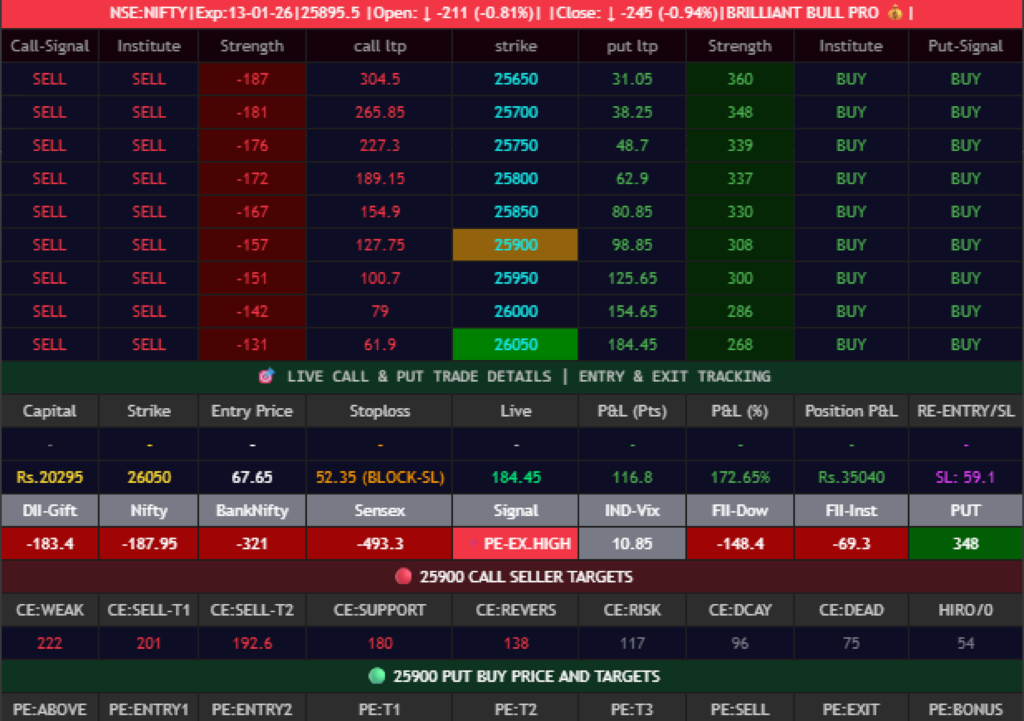The height and width of the screenshot is (721, 1024).
Task: Click the Position P&L Rs.35040 value
Action: pyautogui.click(x=851, y=478)
